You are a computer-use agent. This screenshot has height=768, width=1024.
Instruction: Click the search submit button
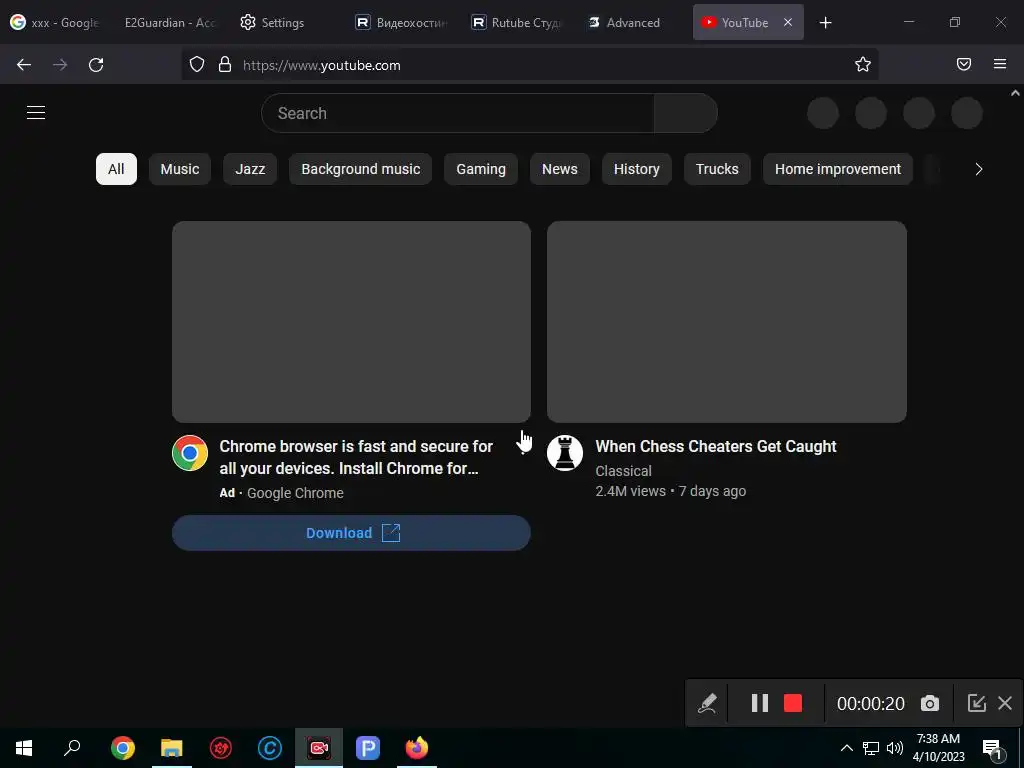pos(686,113)
